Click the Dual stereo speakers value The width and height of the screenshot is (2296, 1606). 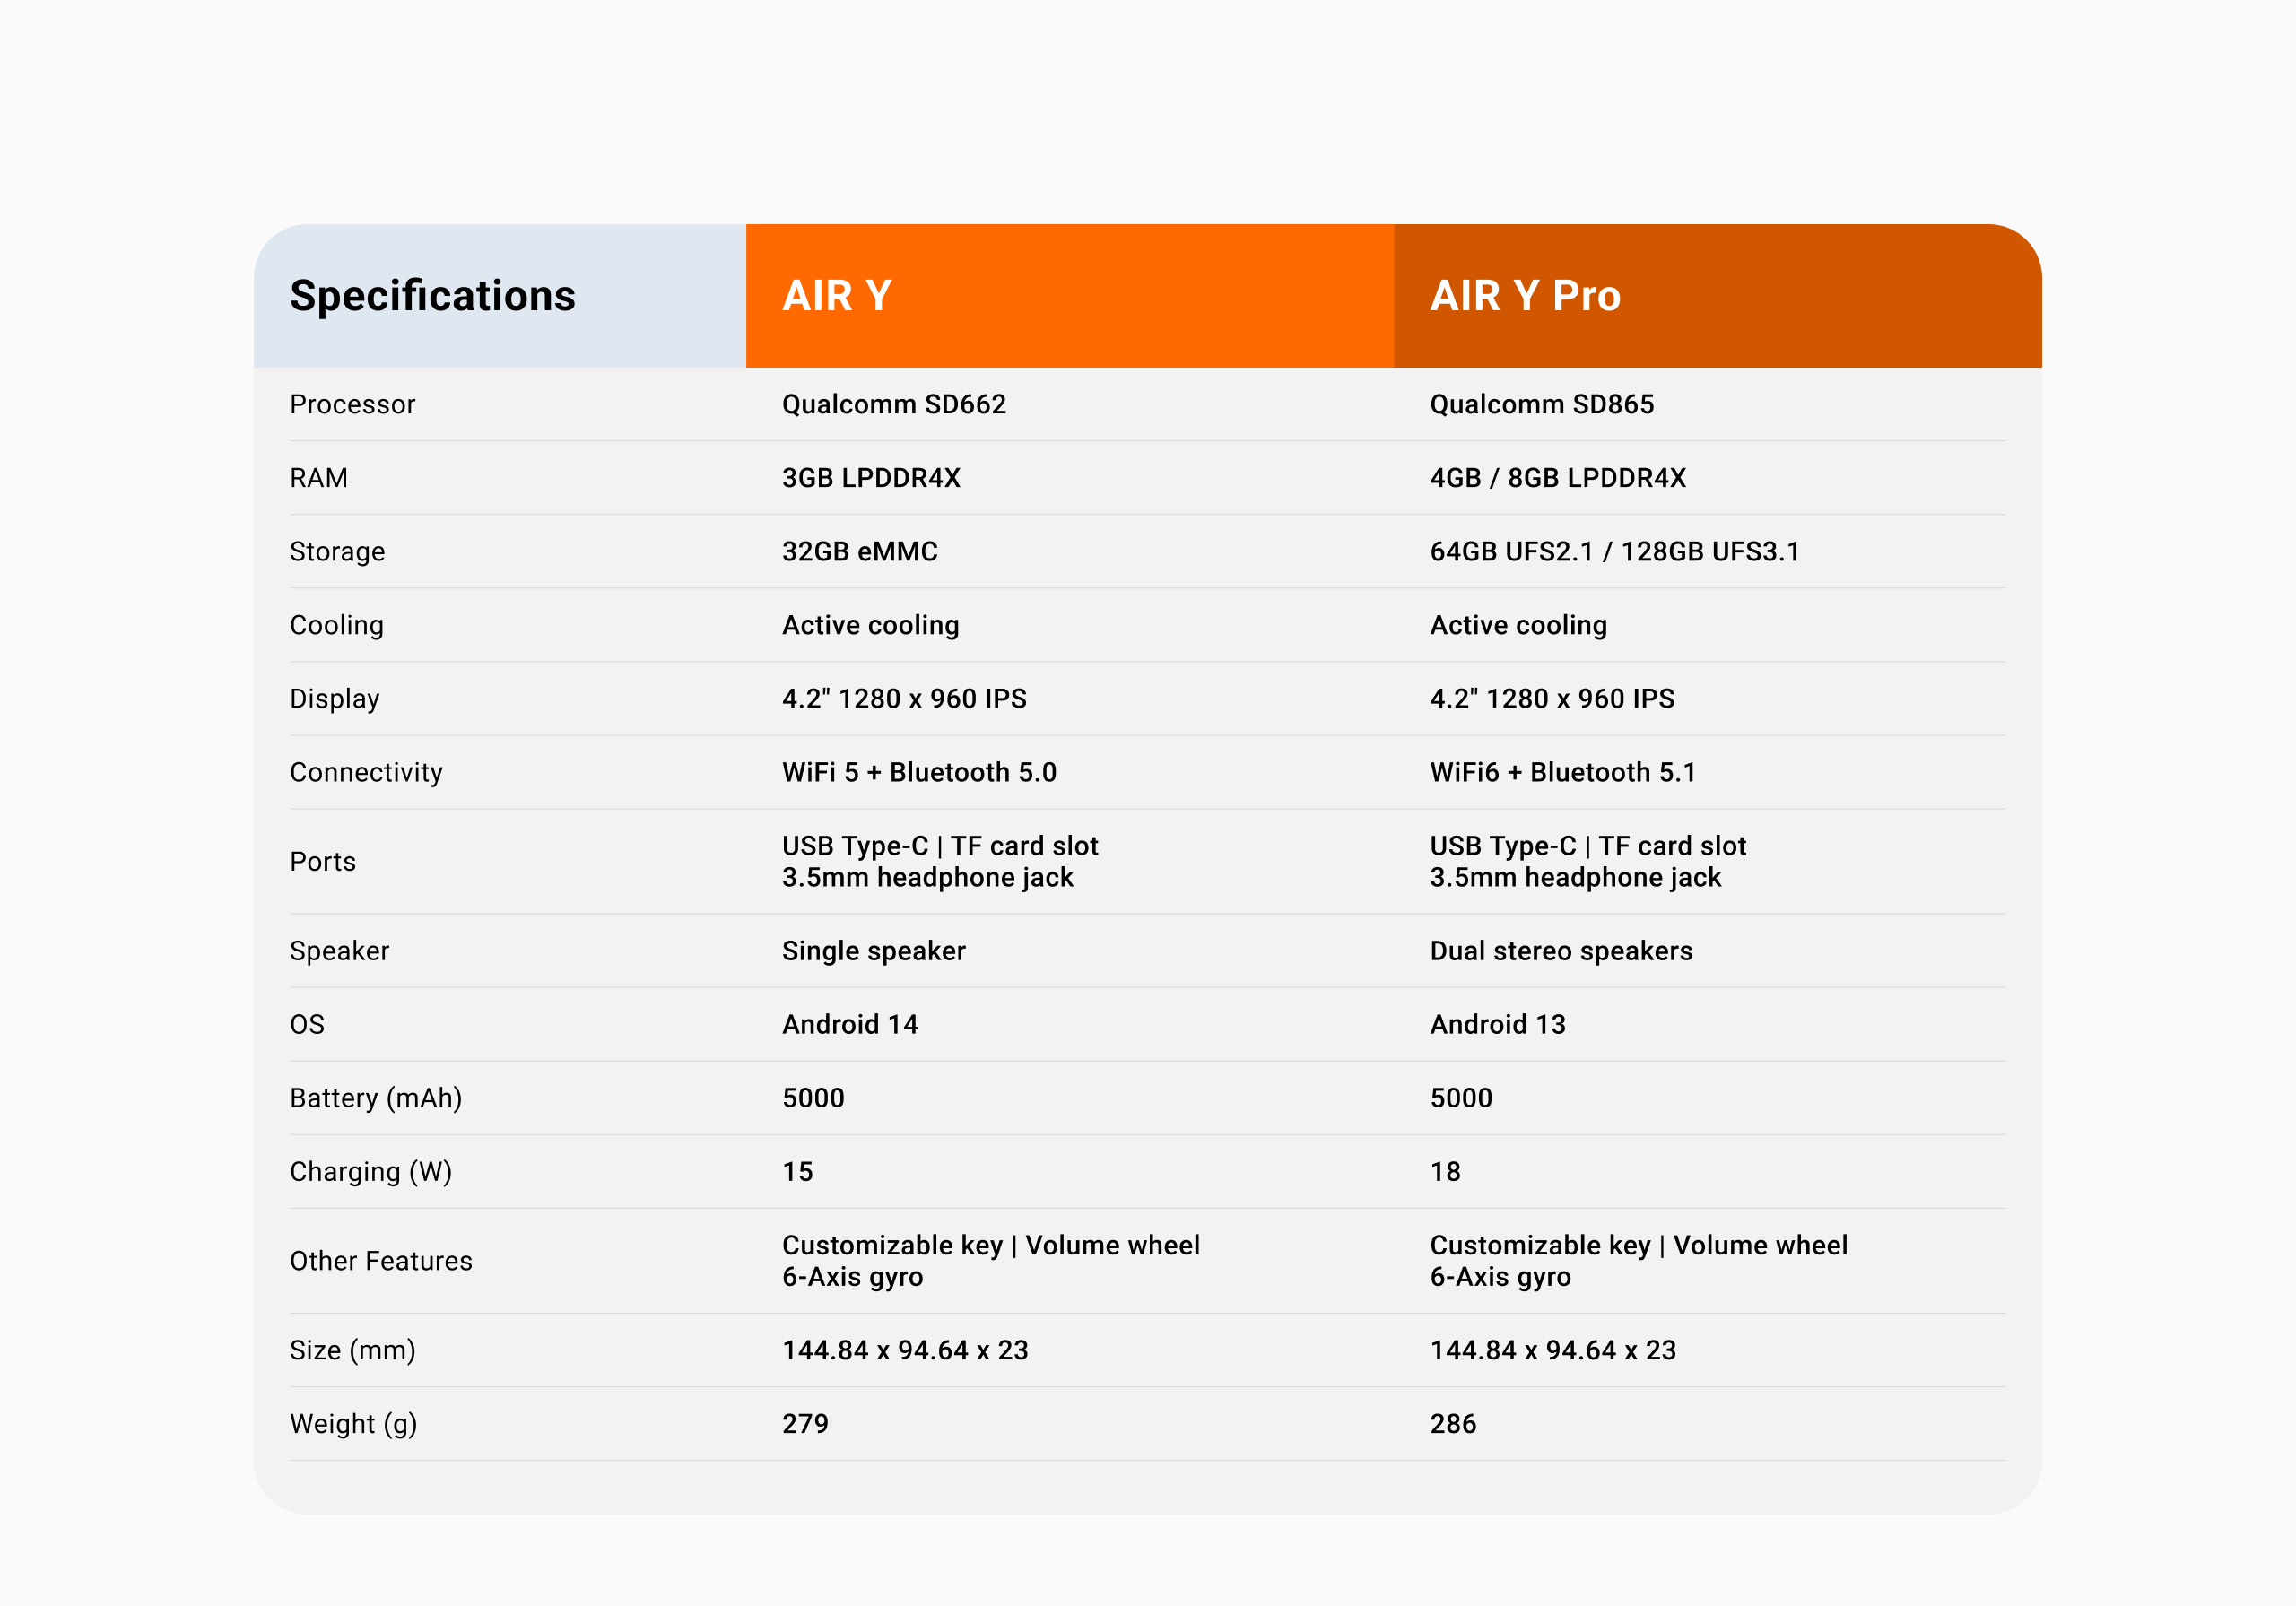[1561, 951]
